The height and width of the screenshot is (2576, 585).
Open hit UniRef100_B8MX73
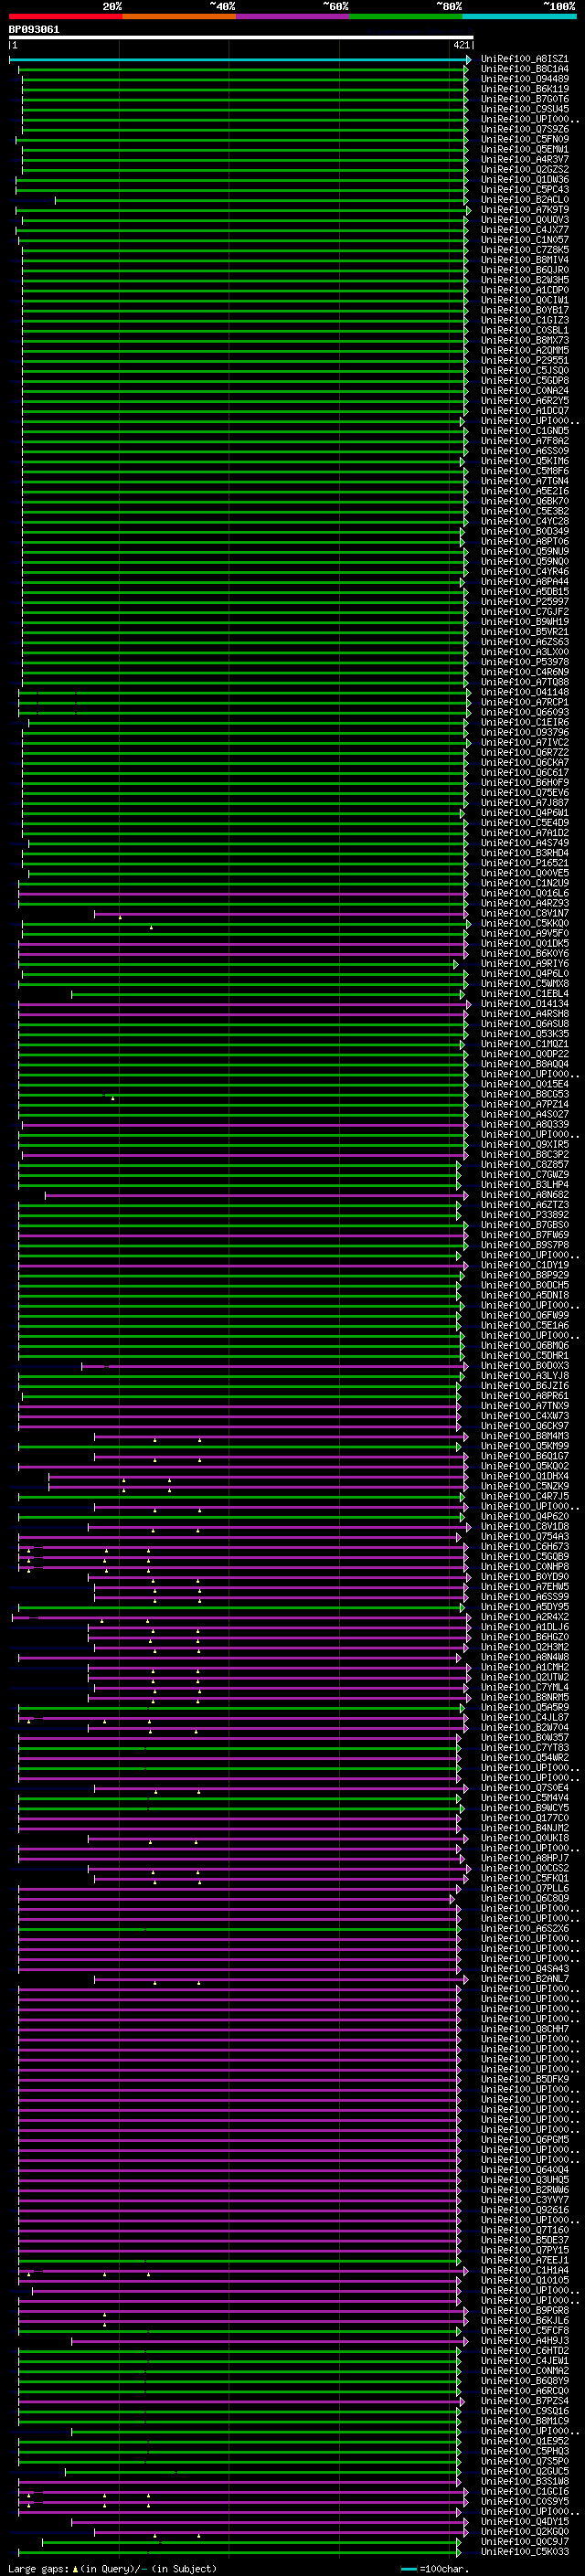tap(524, 341)
